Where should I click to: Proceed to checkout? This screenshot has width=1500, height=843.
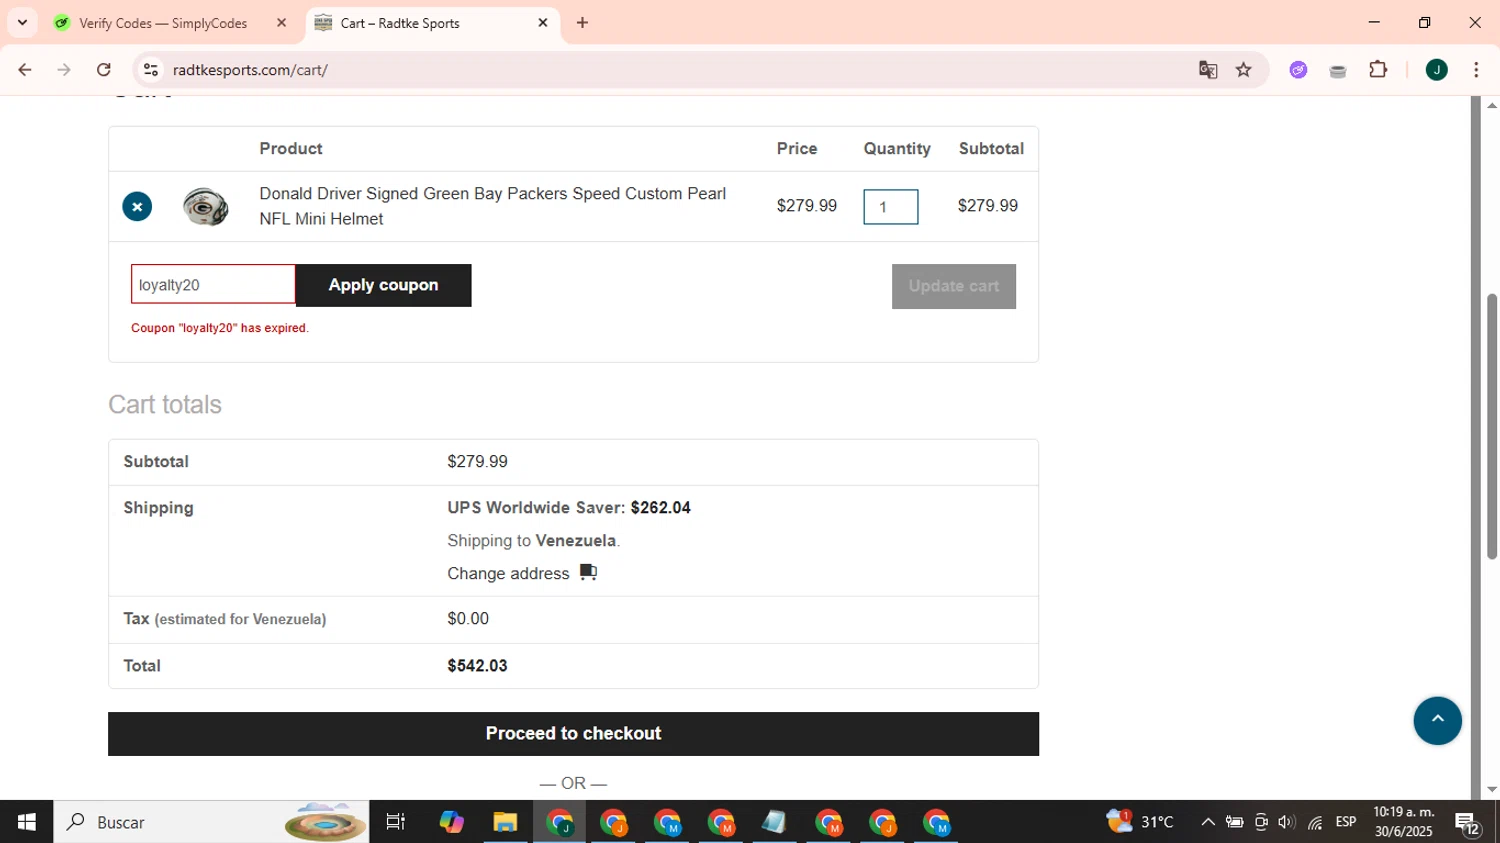573,733
